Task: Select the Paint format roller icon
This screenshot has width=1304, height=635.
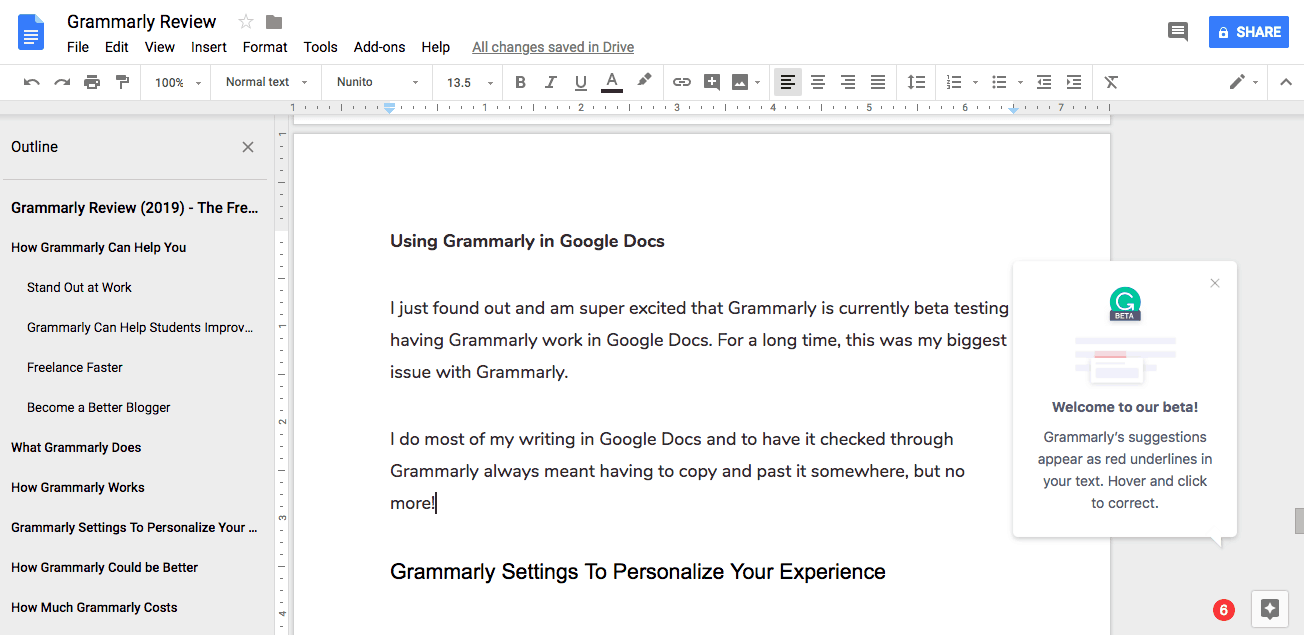Action: coord(122,82)
